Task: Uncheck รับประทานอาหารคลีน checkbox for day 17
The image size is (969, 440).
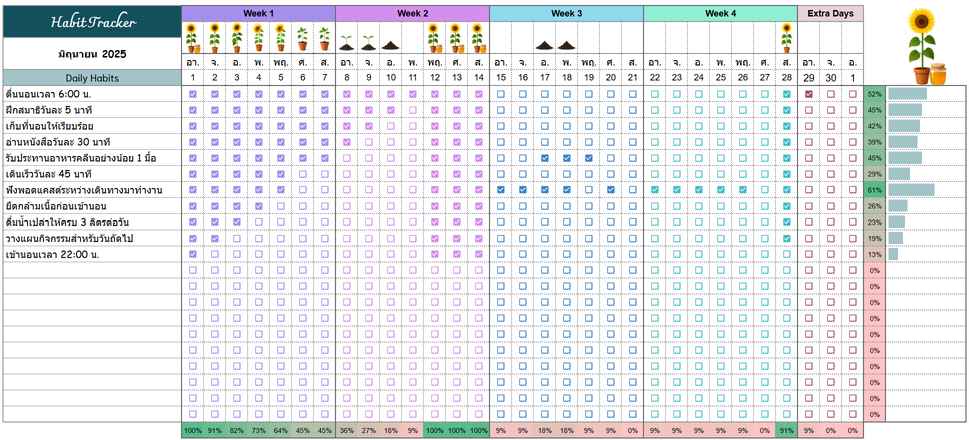Action: pyautogui.click(x=544, y=158)
